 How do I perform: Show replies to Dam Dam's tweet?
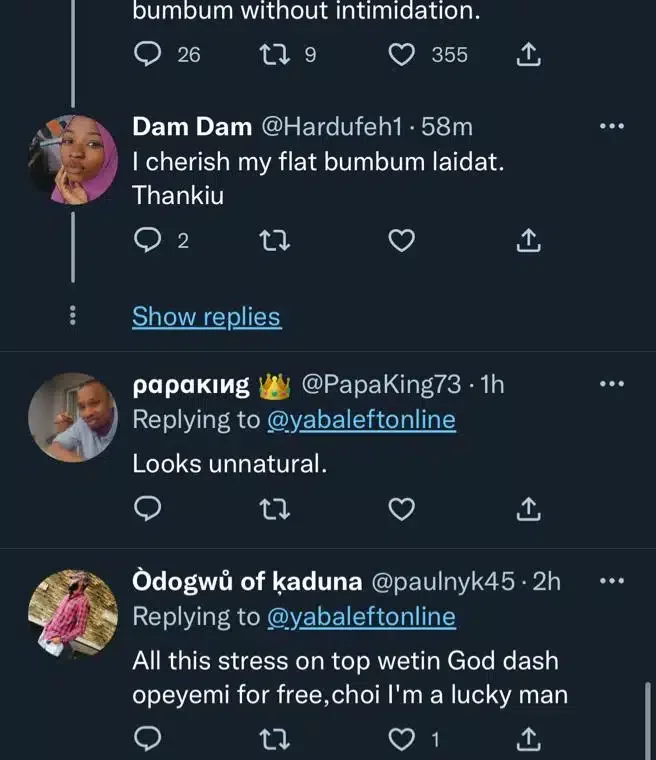tap(206, 317)
